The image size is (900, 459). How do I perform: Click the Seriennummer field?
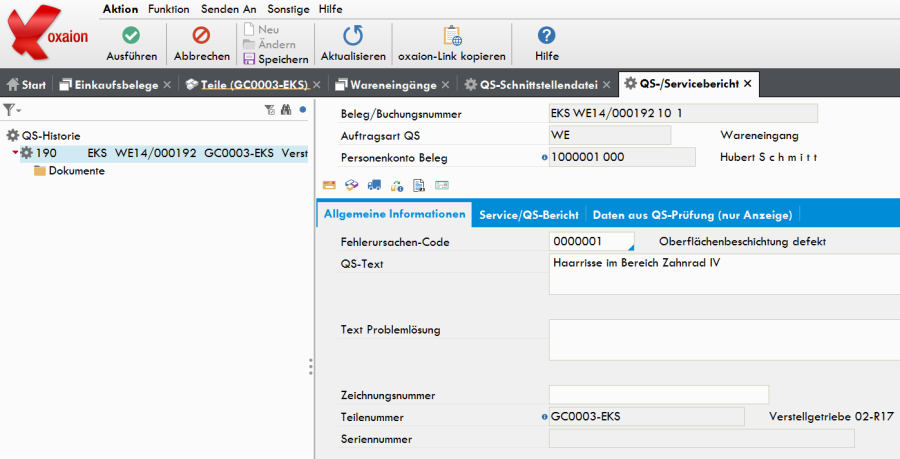702,438
